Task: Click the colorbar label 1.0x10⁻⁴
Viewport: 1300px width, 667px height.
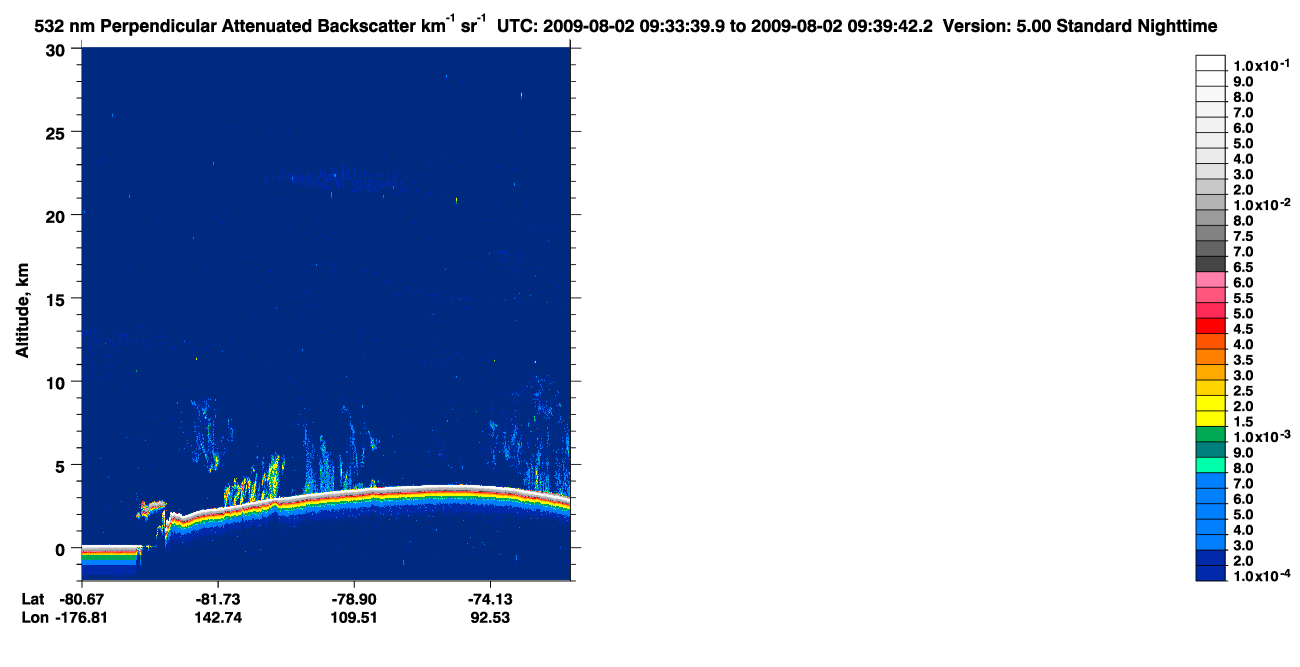Action: point(1260,577)
